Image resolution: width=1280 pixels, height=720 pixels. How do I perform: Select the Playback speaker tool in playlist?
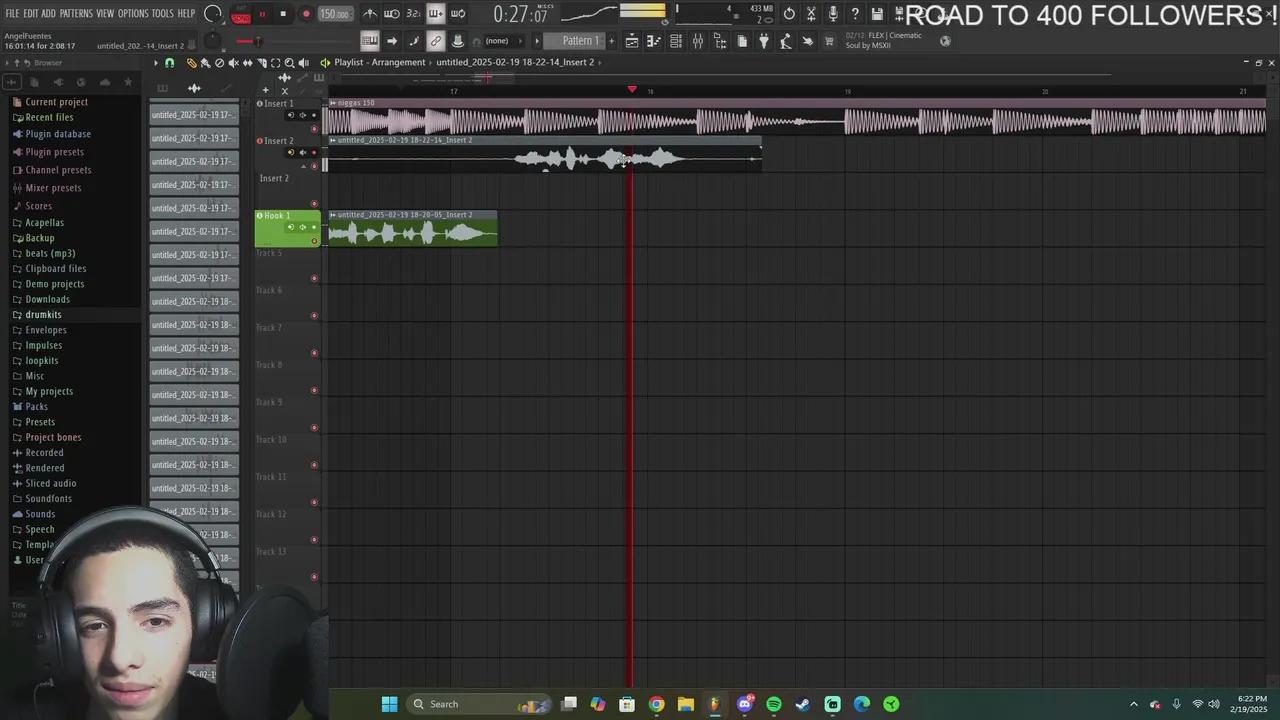point(304,63)
